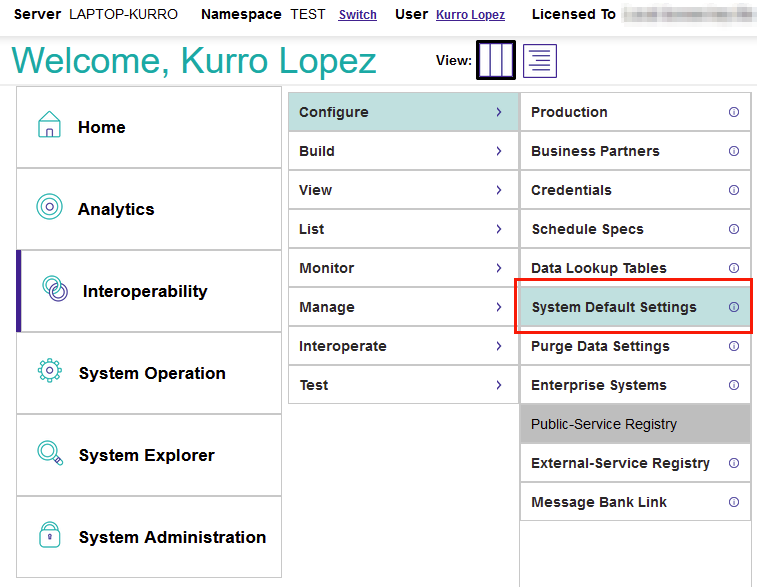Click the System Operation gear icon
757x587 pixels.
[49, 372]
